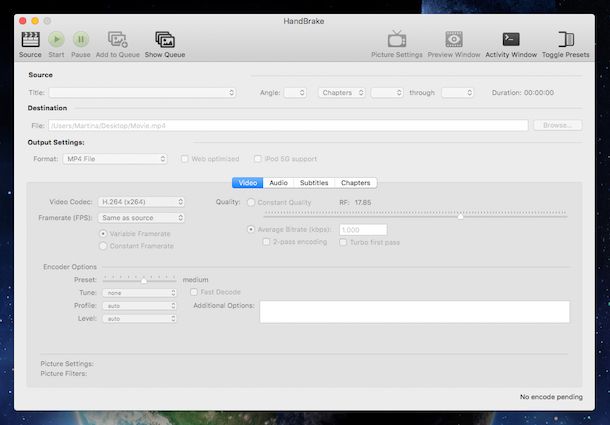Screen dimensions: 610x425
Task: Open the Title dropdown
Action: [142, 93]
